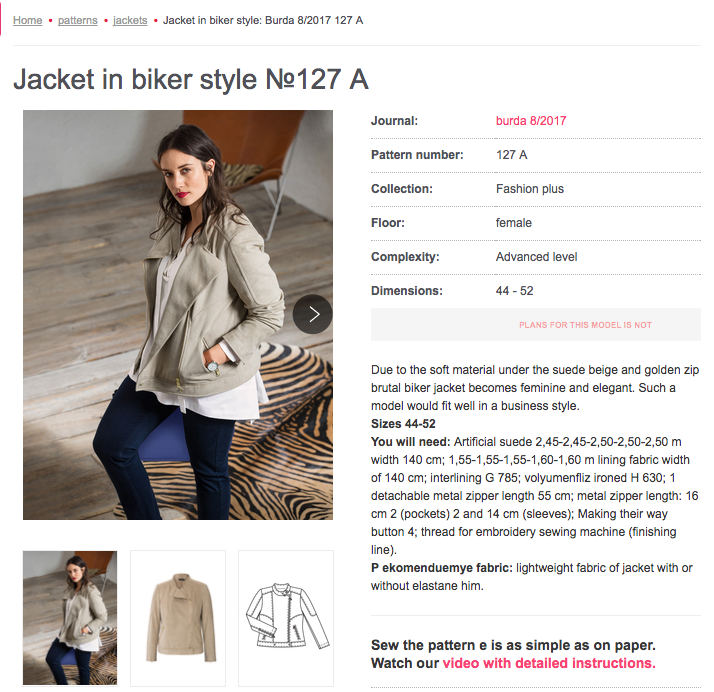The width and height of the screenshot is (714, 692).
Task: Click the pattern number value 127 A
Action: tap(511, 155)
